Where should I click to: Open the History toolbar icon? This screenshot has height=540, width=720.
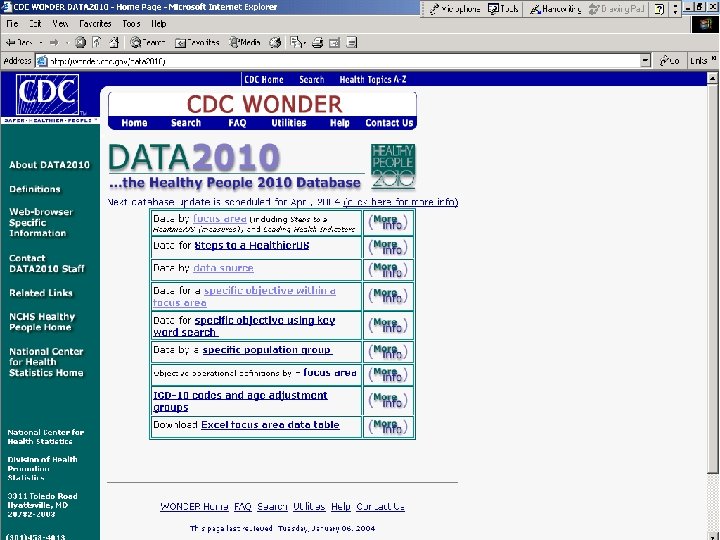tap(275, 43)
